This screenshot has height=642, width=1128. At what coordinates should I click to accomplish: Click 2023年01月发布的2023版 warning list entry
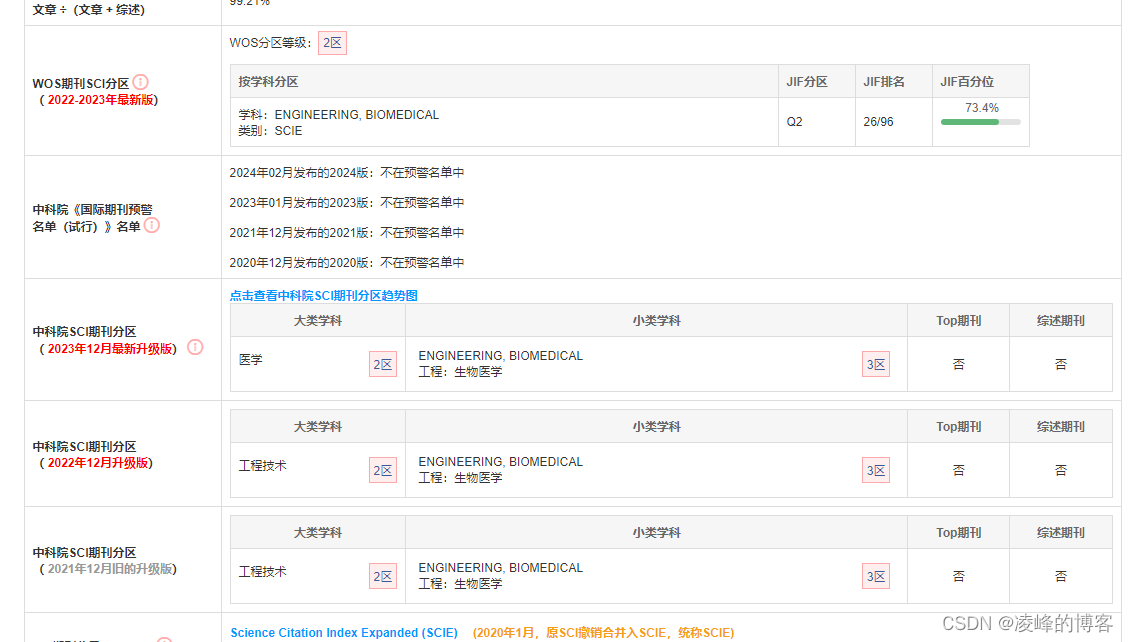coord(347,202)
